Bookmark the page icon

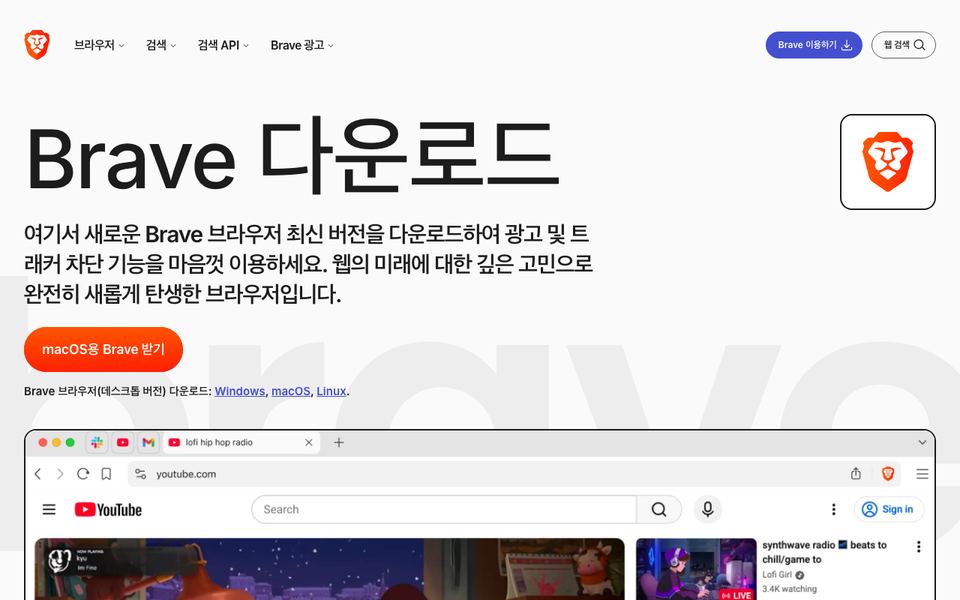coord(106,474)
